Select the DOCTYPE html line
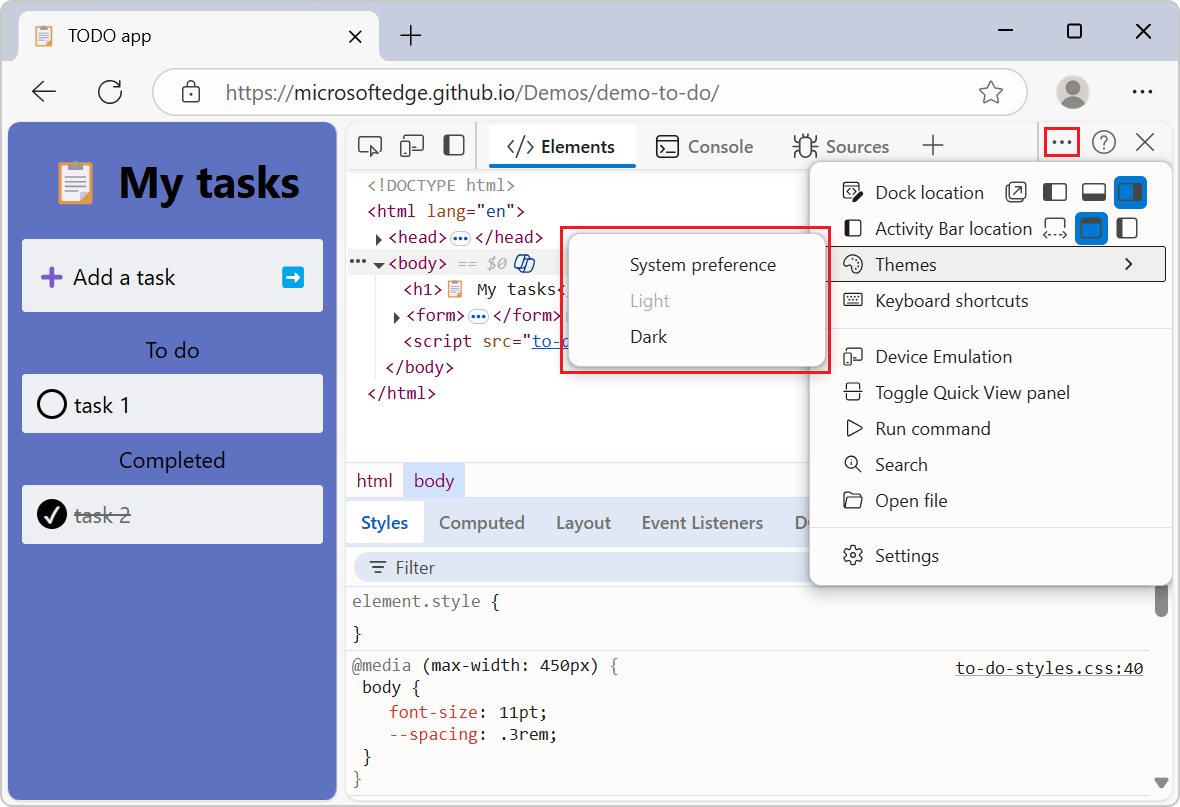Image resolution: width=1180 pixels, height=807 pixels. (441, 186)
